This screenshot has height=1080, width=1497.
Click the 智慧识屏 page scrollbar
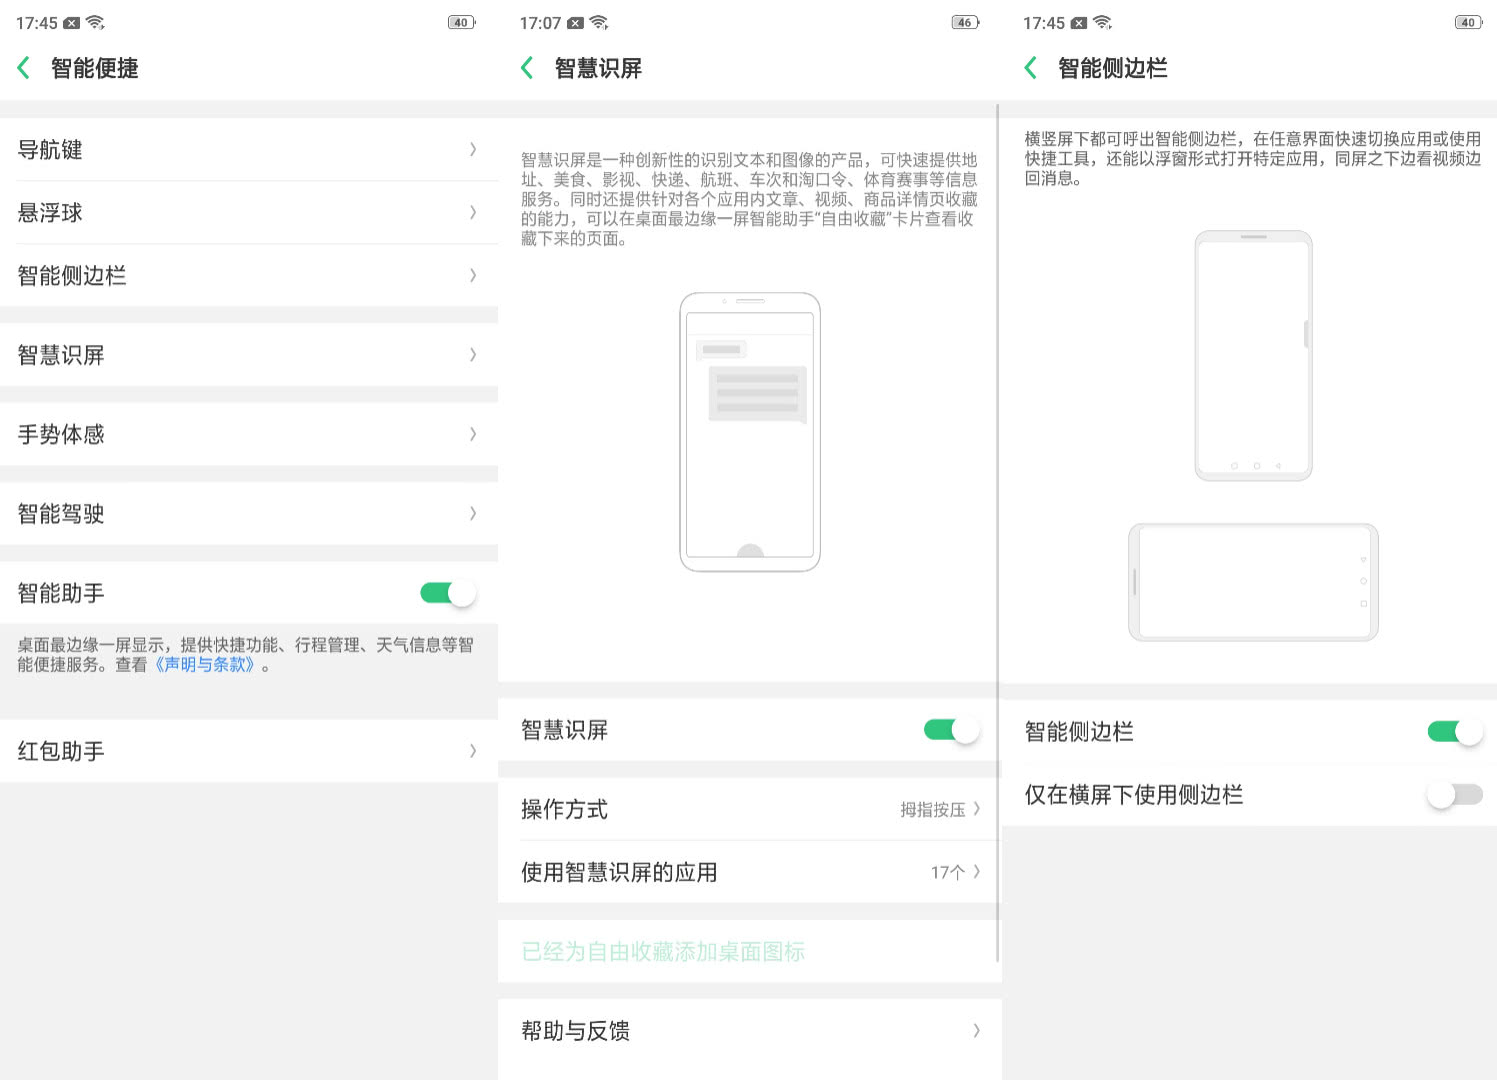point(998,532)
